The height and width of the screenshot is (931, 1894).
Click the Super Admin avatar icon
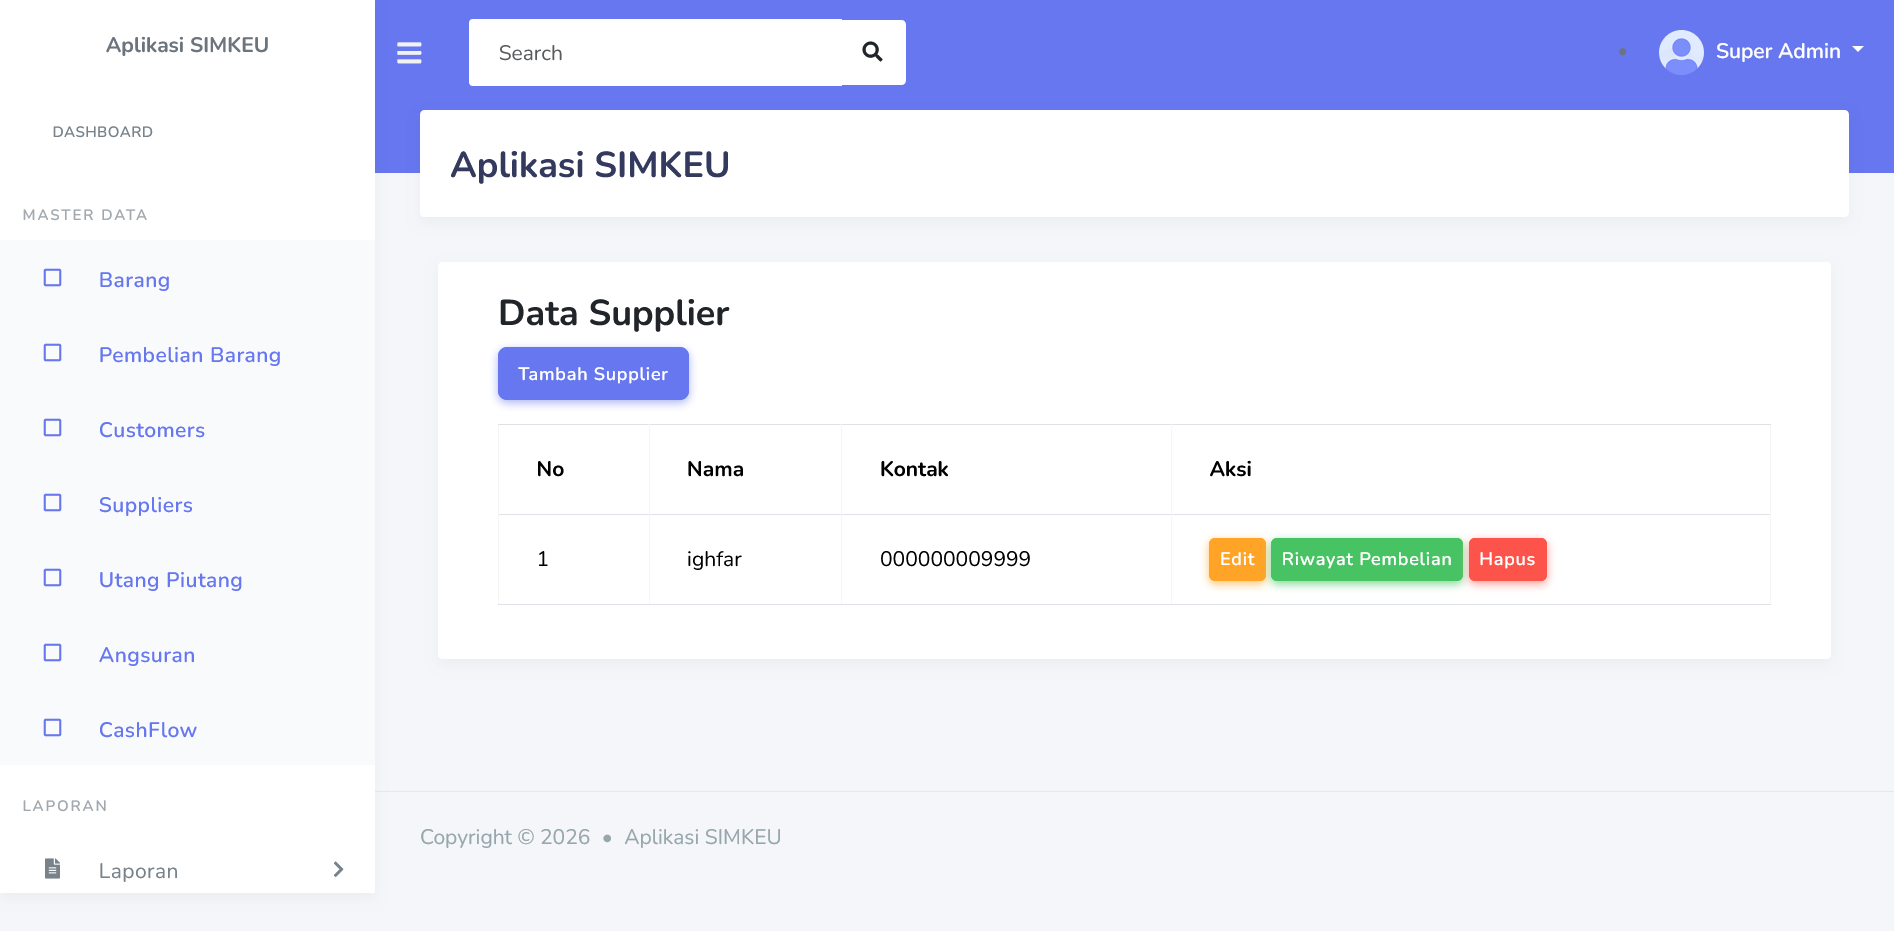point(1680,52)
